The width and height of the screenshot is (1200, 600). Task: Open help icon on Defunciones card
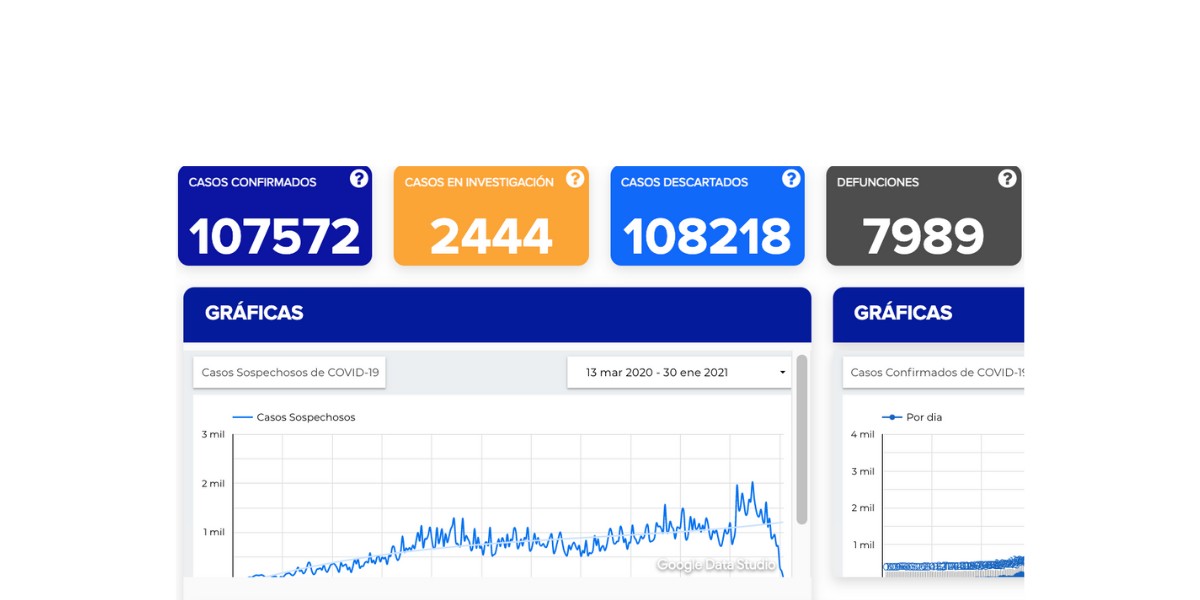coord(1007,179)
